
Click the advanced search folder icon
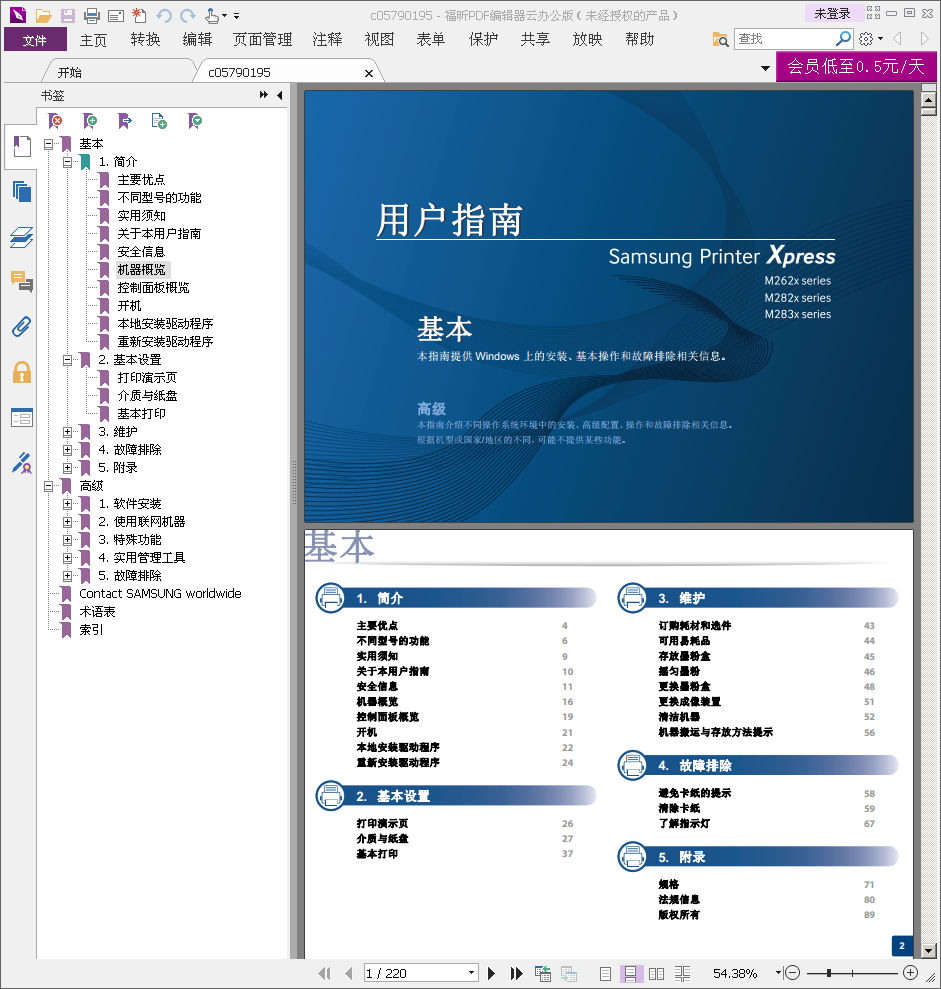coord(720,39)
